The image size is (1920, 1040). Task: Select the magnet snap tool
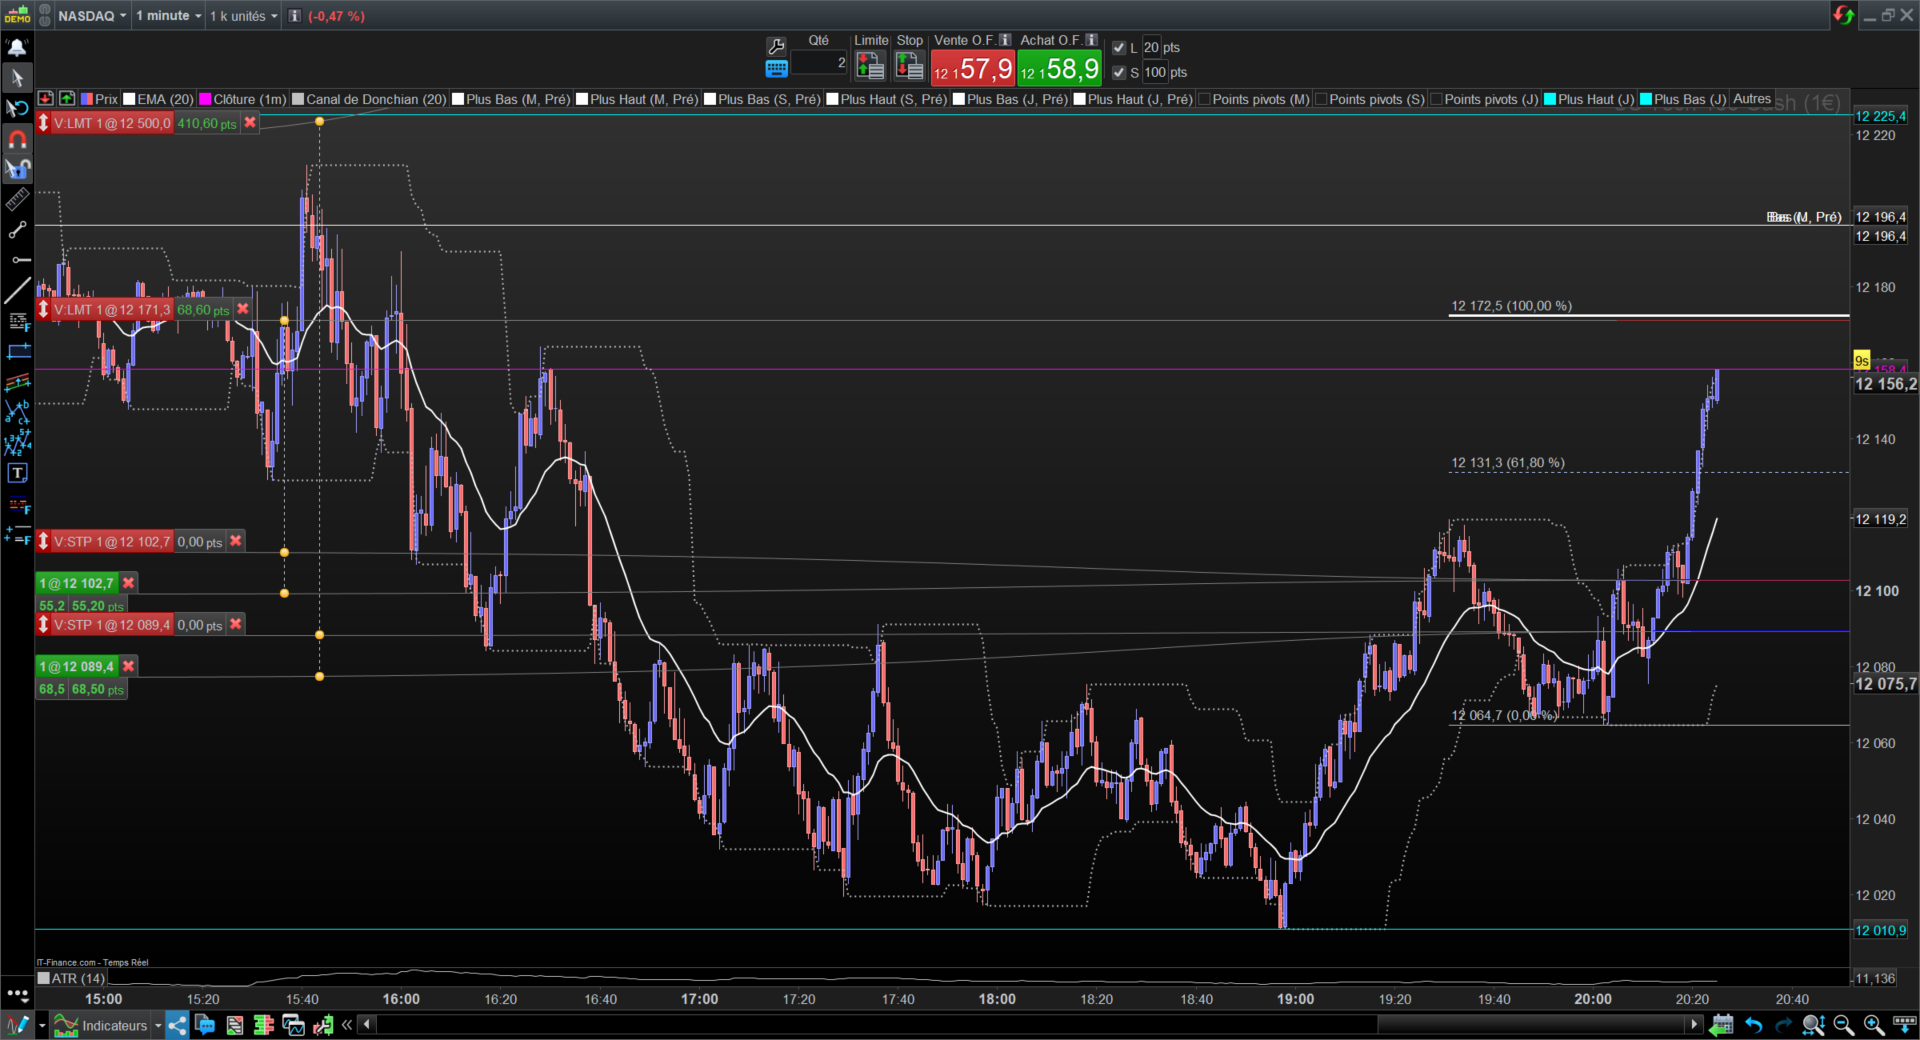tap(17, 139)
